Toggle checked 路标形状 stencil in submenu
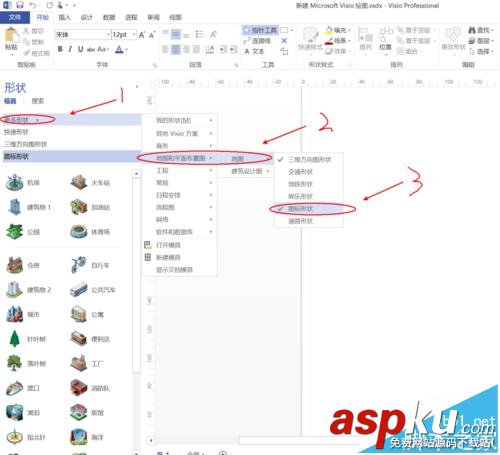500x455 pixels. 309,209
